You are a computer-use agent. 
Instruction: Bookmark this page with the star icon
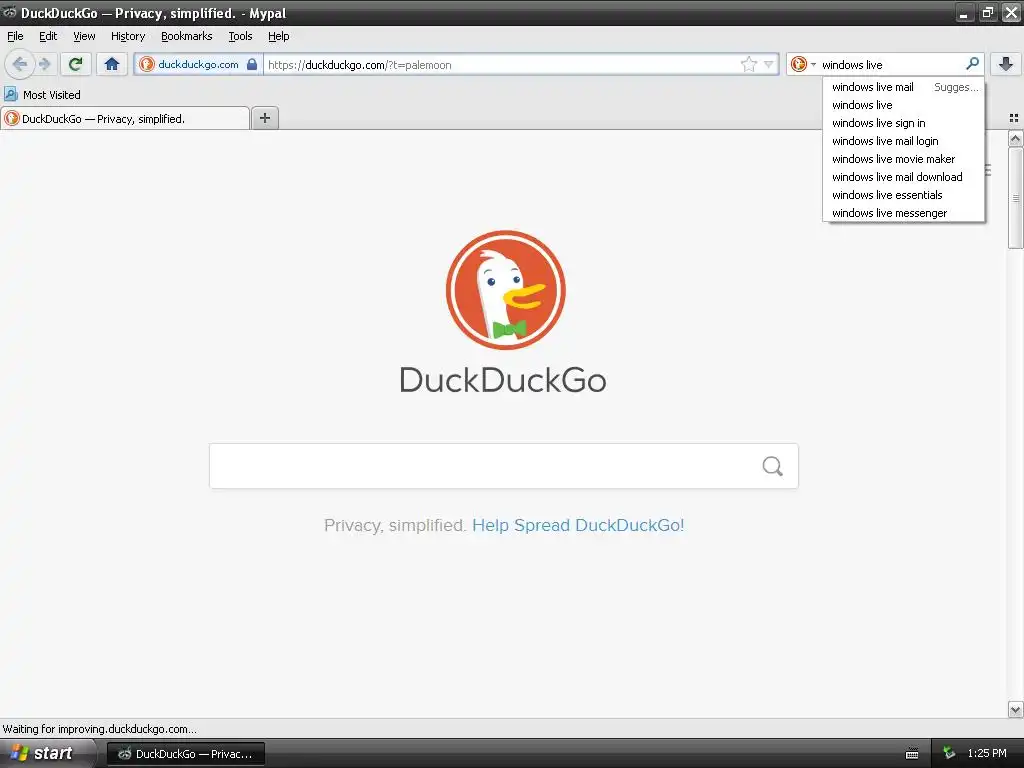[x=748, y=64]
